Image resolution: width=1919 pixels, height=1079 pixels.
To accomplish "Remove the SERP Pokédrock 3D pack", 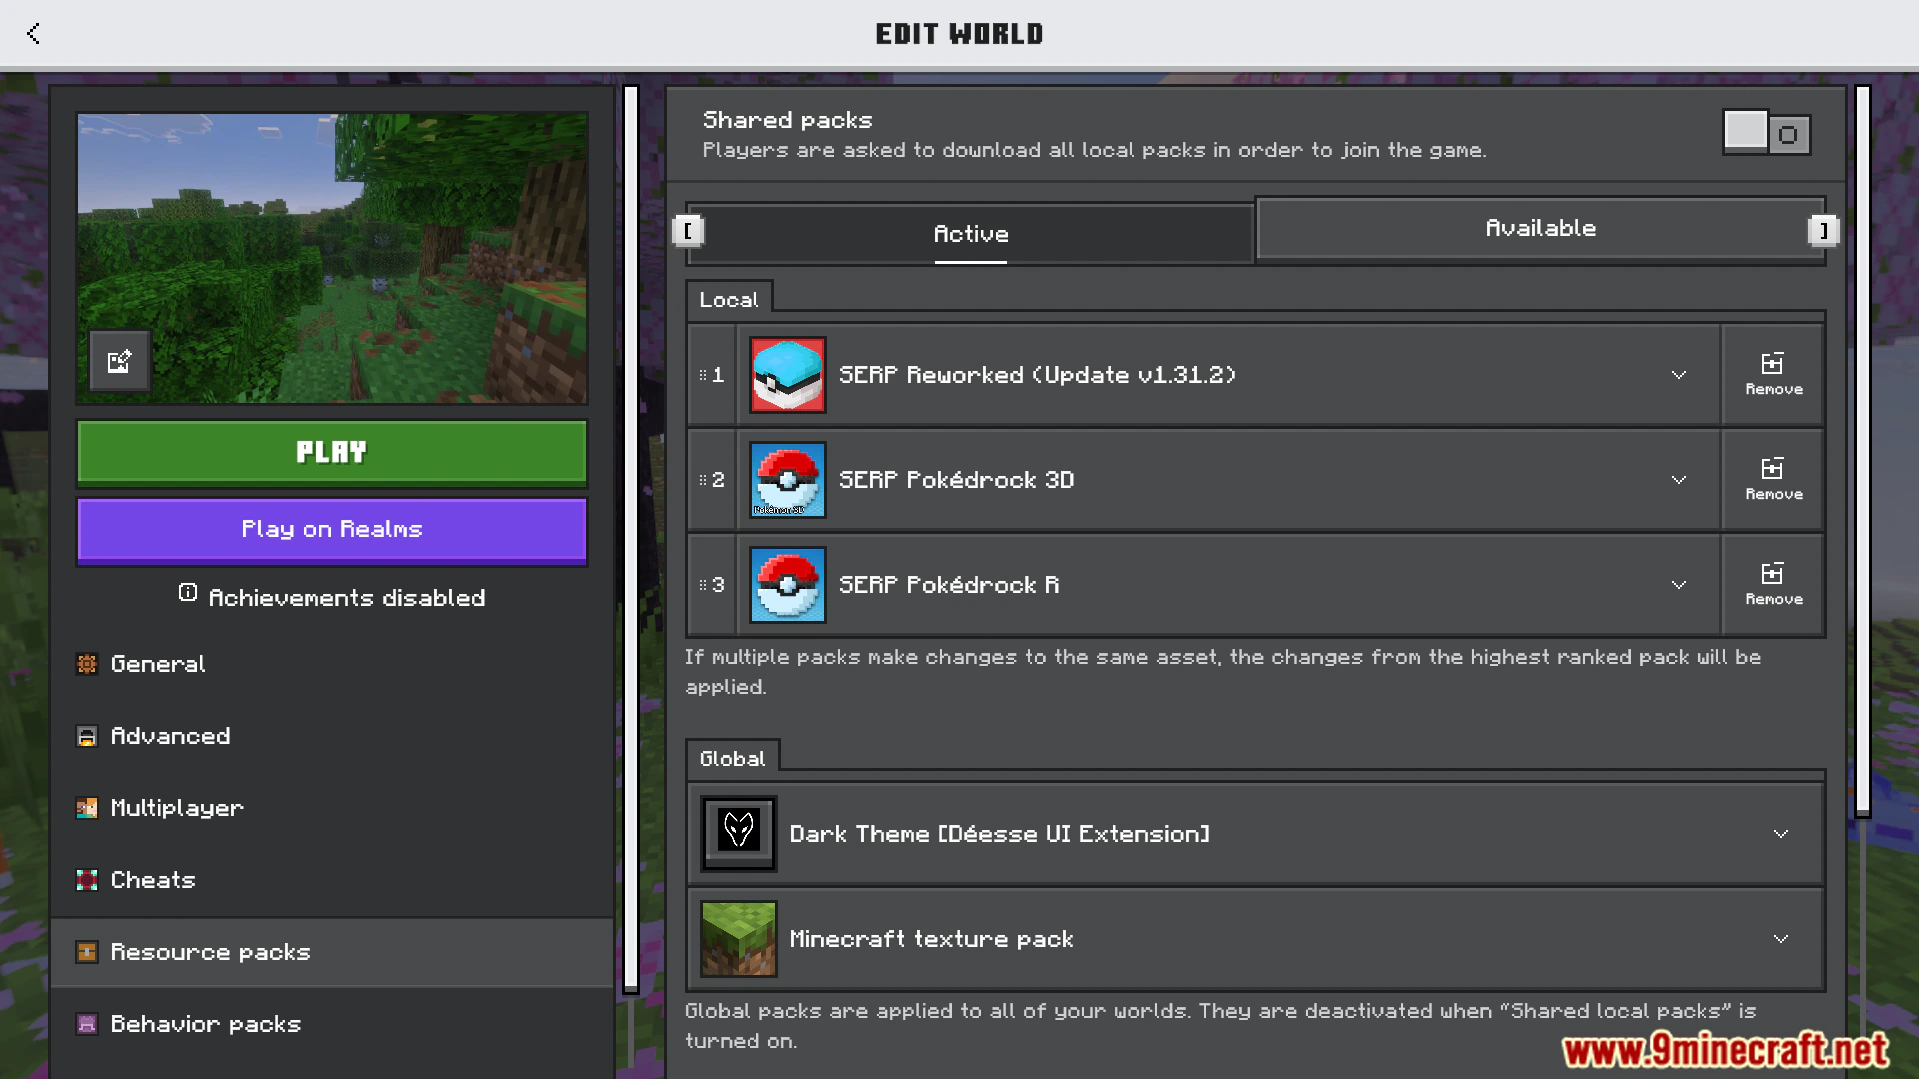I will pos(1774,480).
